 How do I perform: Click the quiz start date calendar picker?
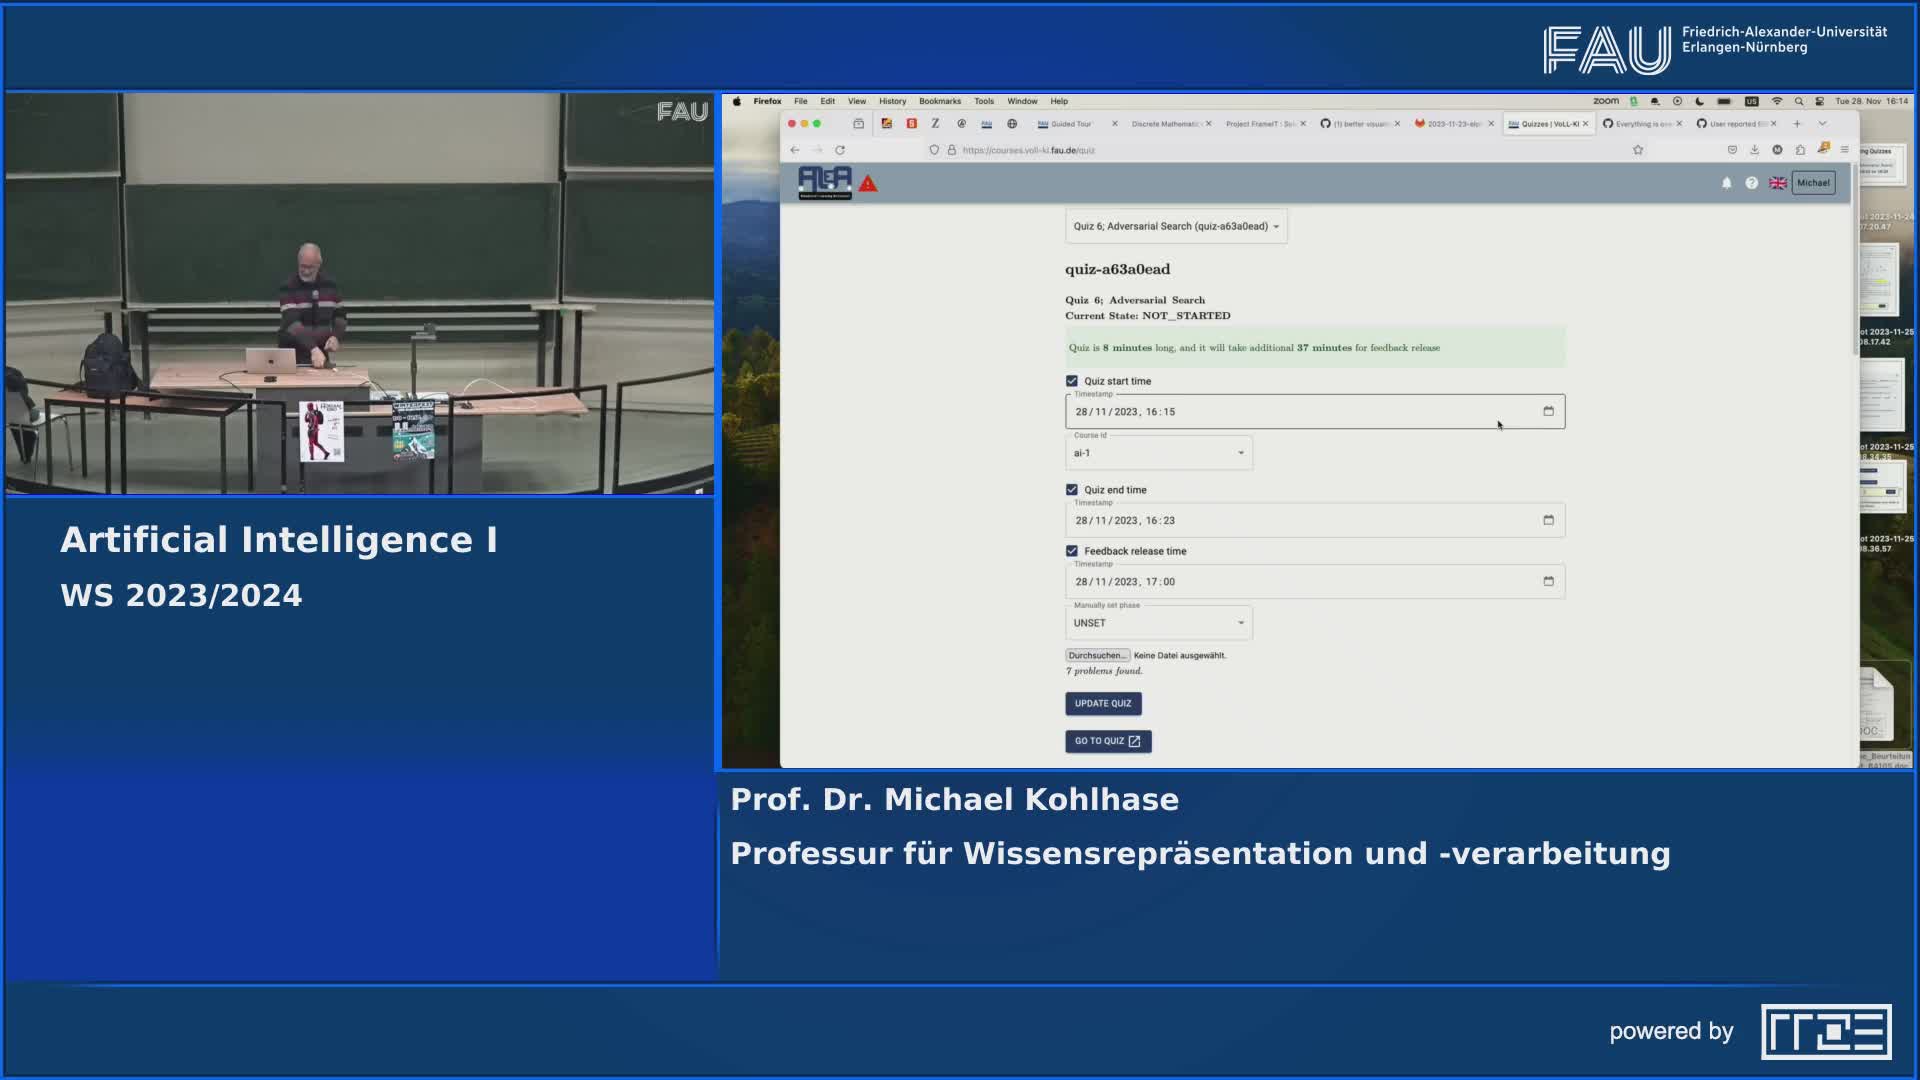click(1548, 411)
